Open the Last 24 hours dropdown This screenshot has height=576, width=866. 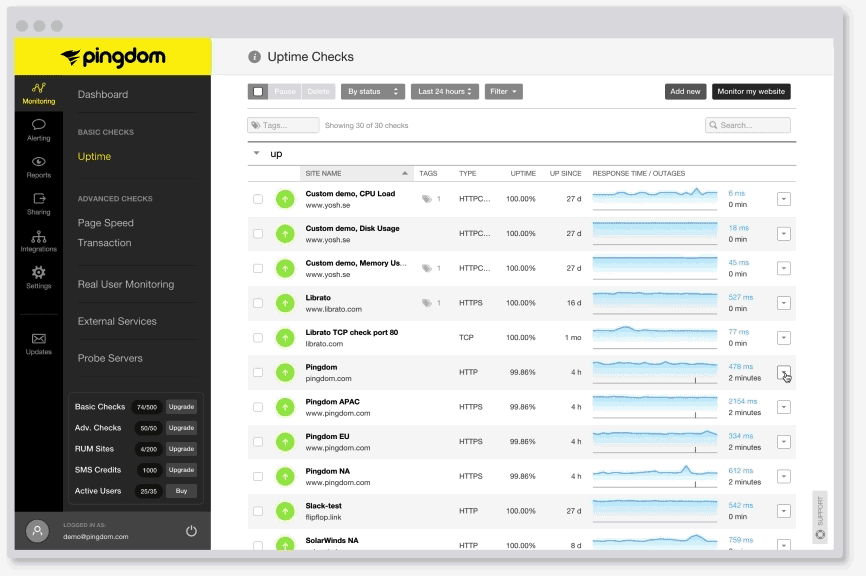(446, 92)
